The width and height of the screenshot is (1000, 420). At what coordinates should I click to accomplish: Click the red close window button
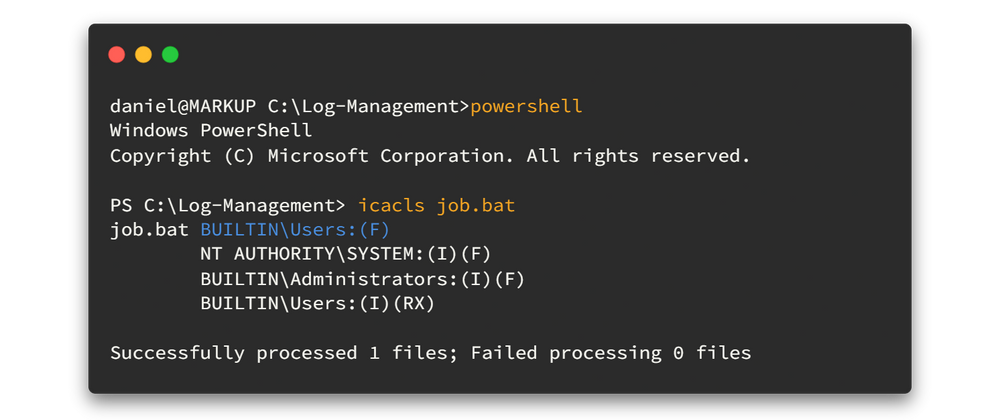coord(117,54)
